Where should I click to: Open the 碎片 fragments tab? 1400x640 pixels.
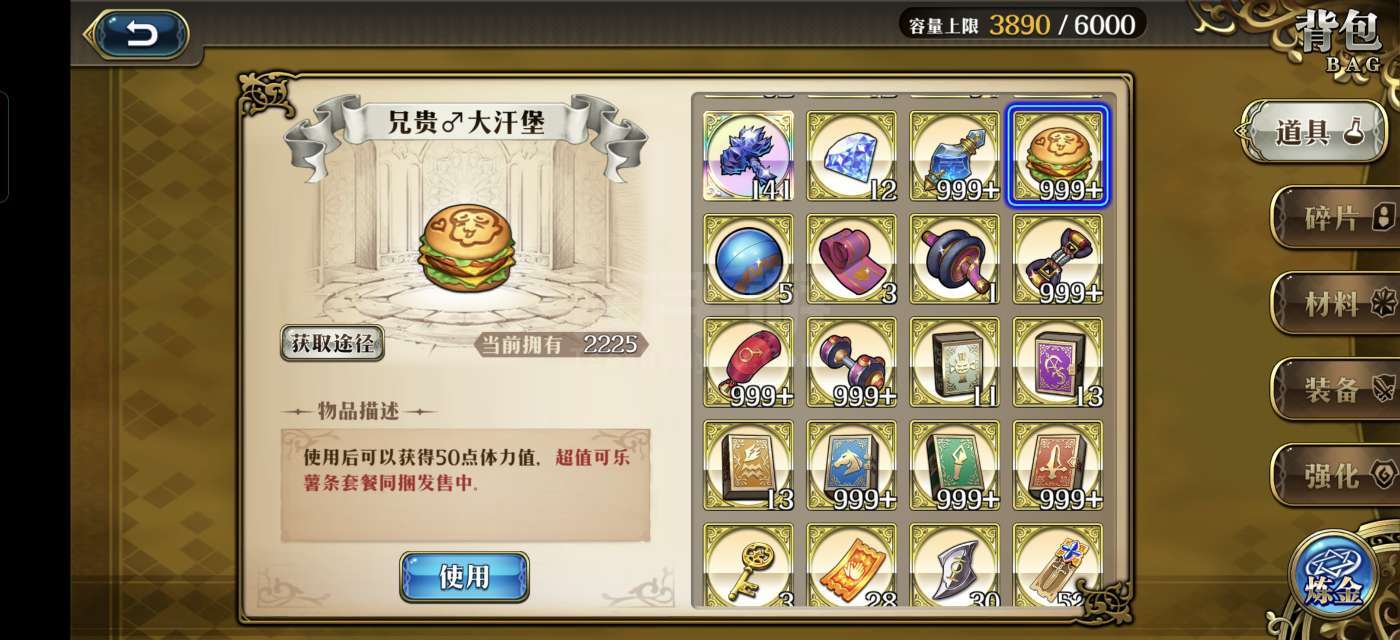click(x=1335, y=217)
